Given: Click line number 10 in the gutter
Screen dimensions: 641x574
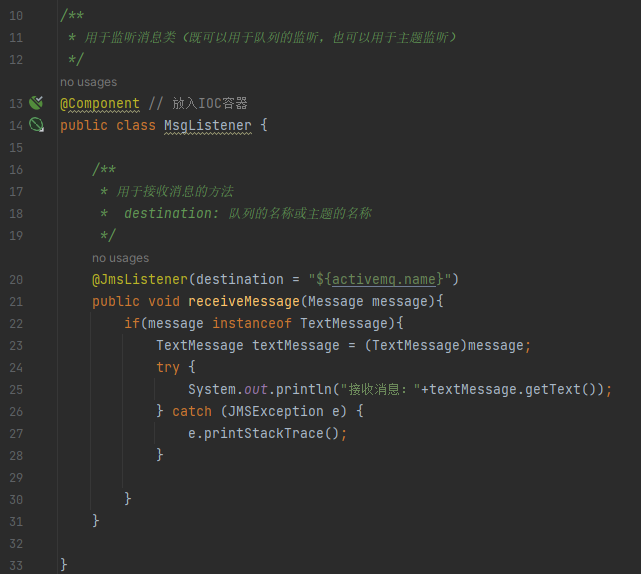Looking at the screenshot, I should click(16, 15).
